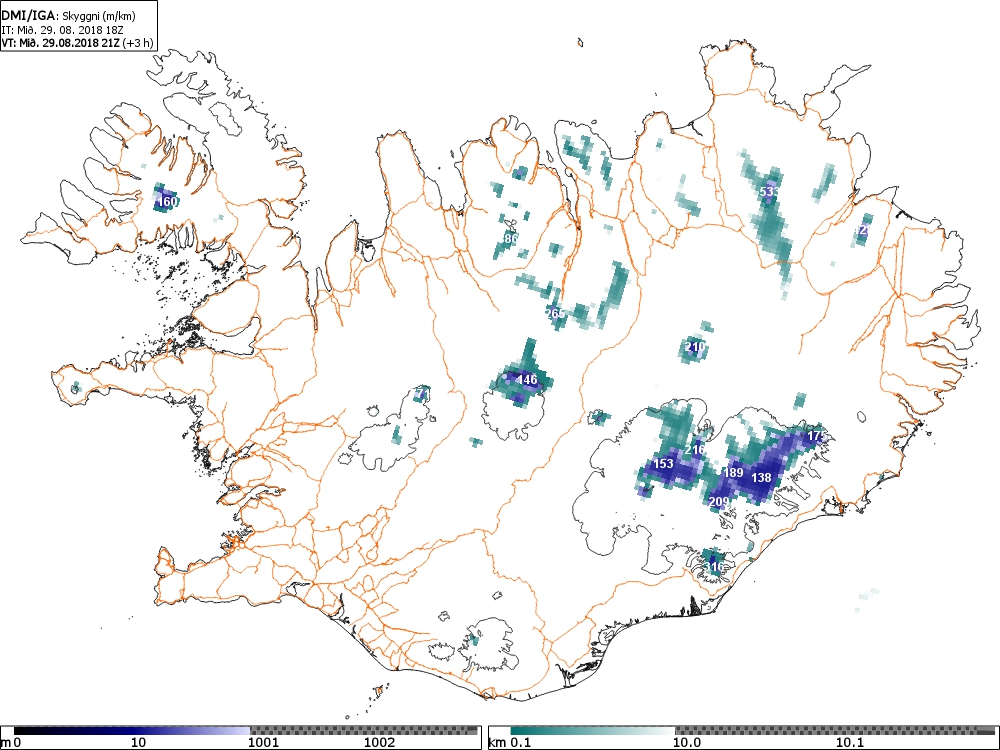Click the visibility value 160 in the Westfjords
The width and height of the screenshot is (1000, 750).
(x=167, y=202)
